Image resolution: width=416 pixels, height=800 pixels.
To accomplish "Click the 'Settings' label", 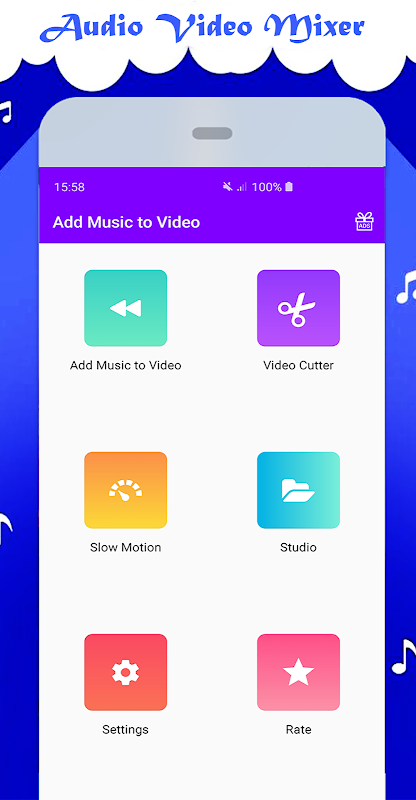I will click(x=126, y=730).
